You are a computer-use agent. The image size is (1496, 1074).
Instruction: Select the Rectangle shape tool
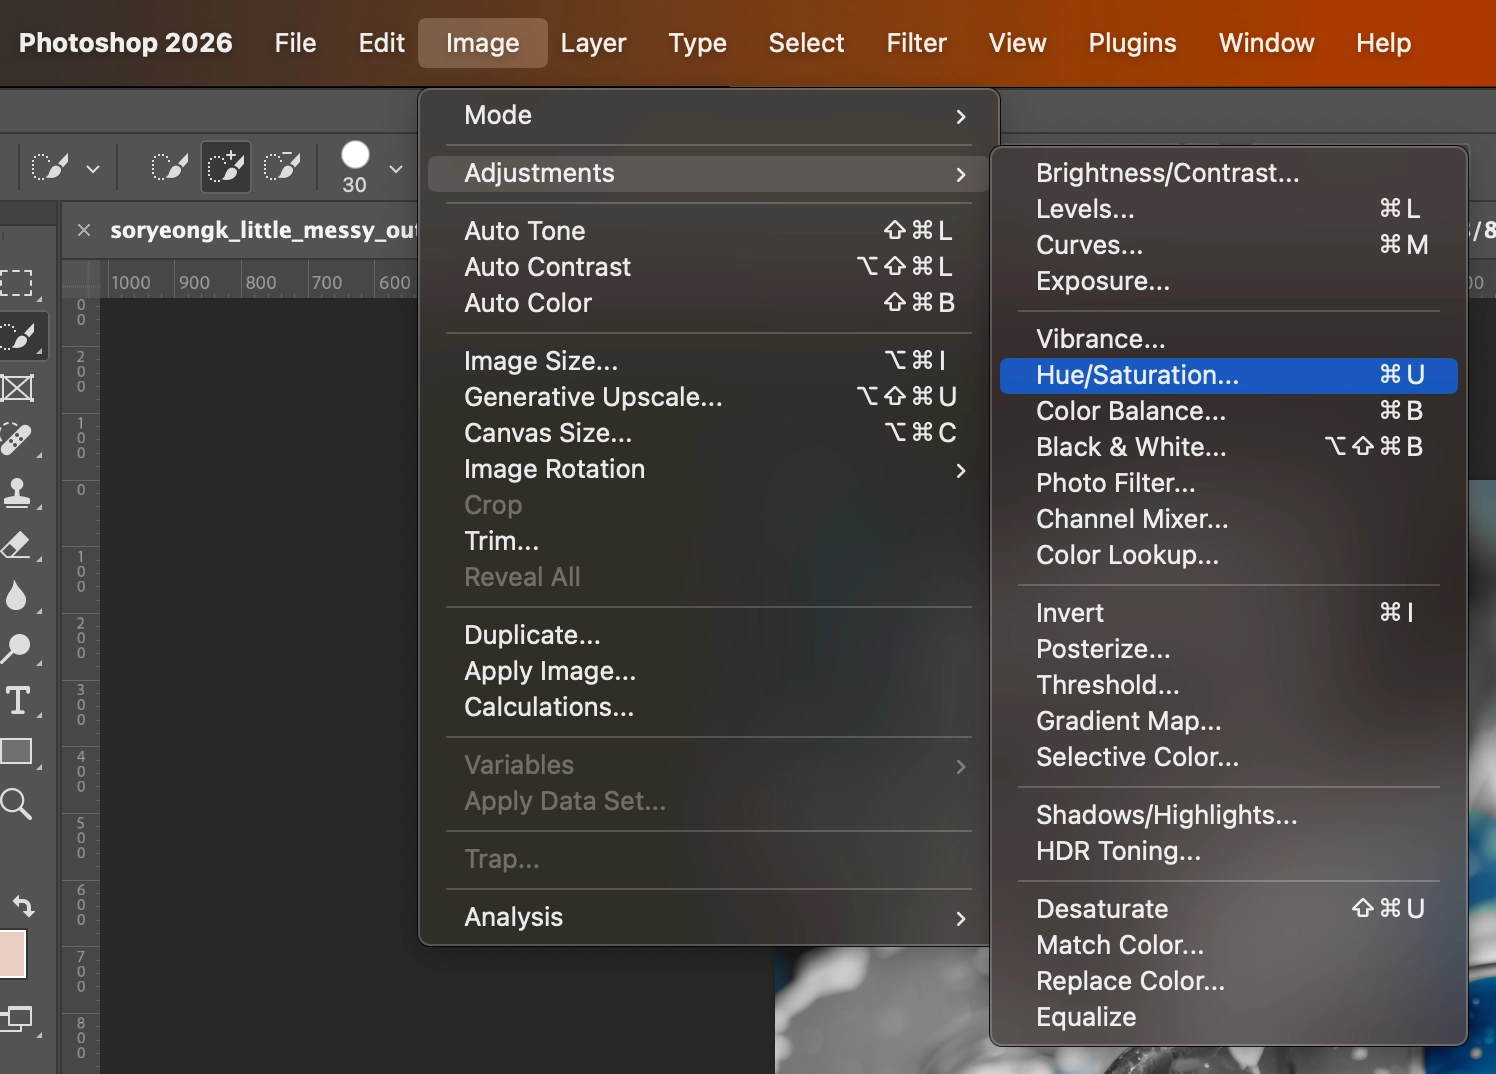[x=17, y=752]
